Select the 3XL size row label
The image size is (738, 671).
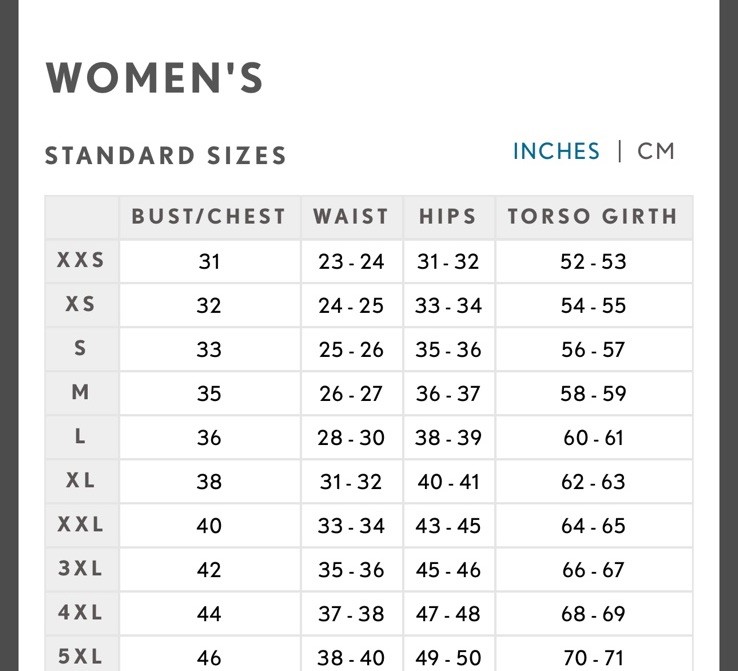81,568
